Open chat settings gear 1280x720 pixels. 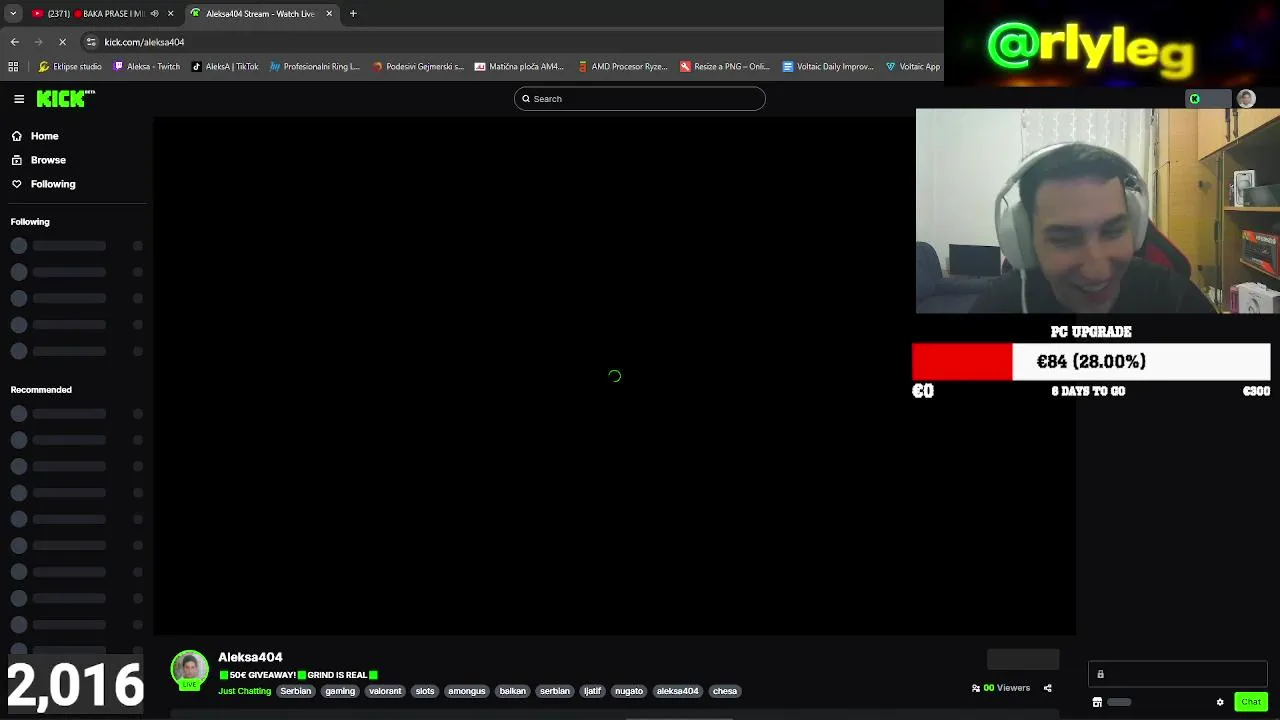coord(1220,702)
